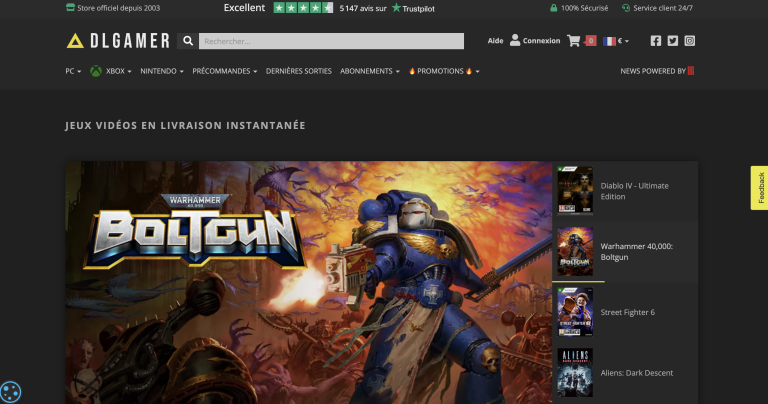This screenshot has height=404, width=768.
Task: Click the DLGamer logo
Action: click(118, 41)
